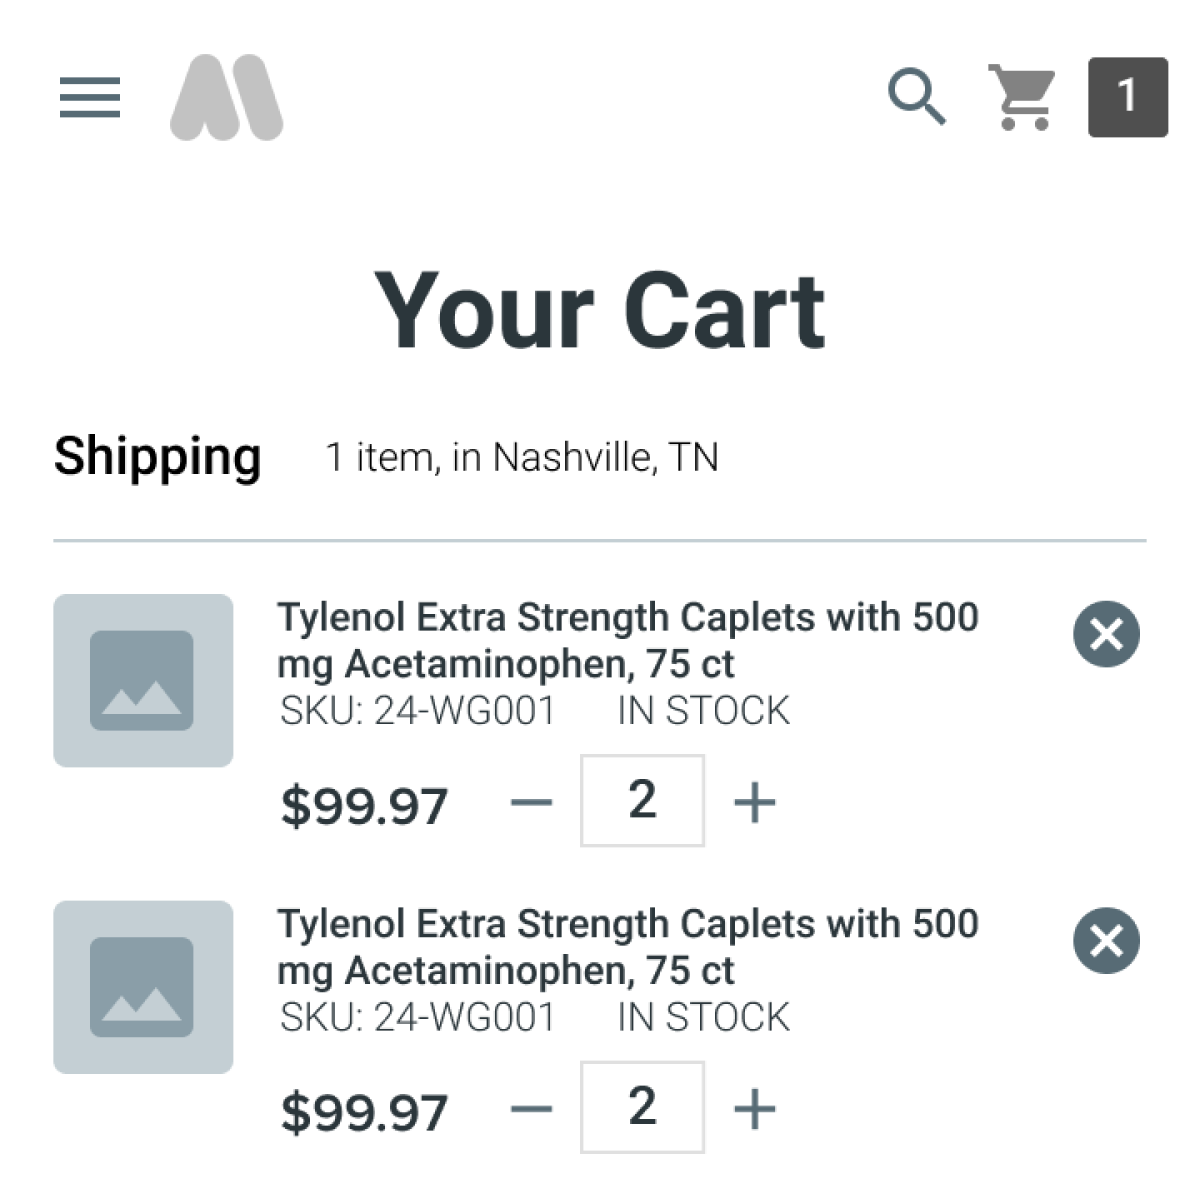Click the store logo

point(226,98)
